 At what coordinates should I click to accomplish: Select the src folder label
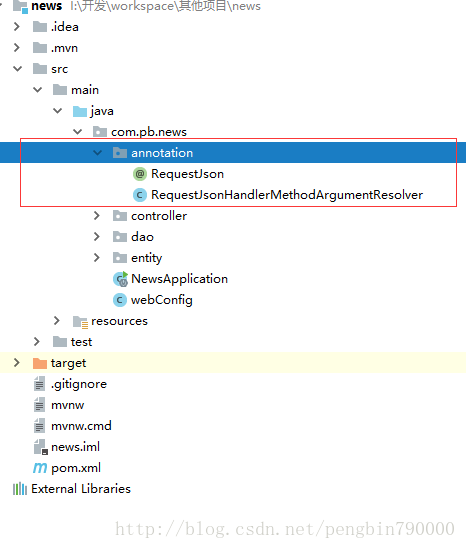click(60, 69)
